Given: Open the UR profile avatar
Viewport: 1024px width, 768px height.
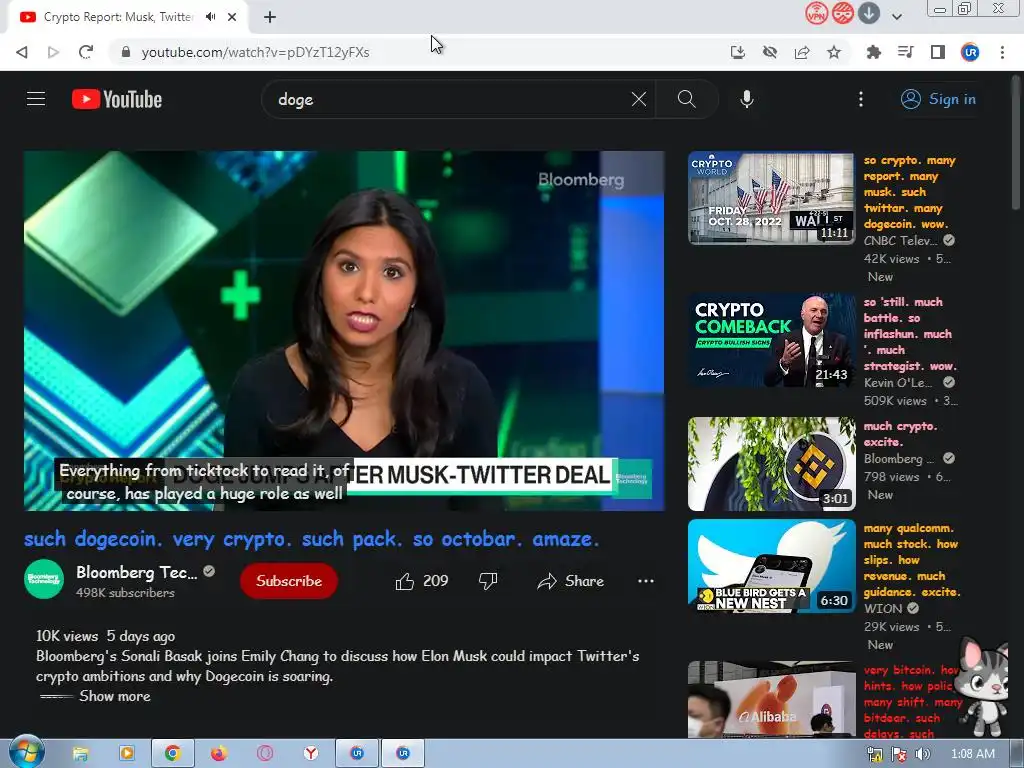Looking at the screenshot, I should [970, 52].
